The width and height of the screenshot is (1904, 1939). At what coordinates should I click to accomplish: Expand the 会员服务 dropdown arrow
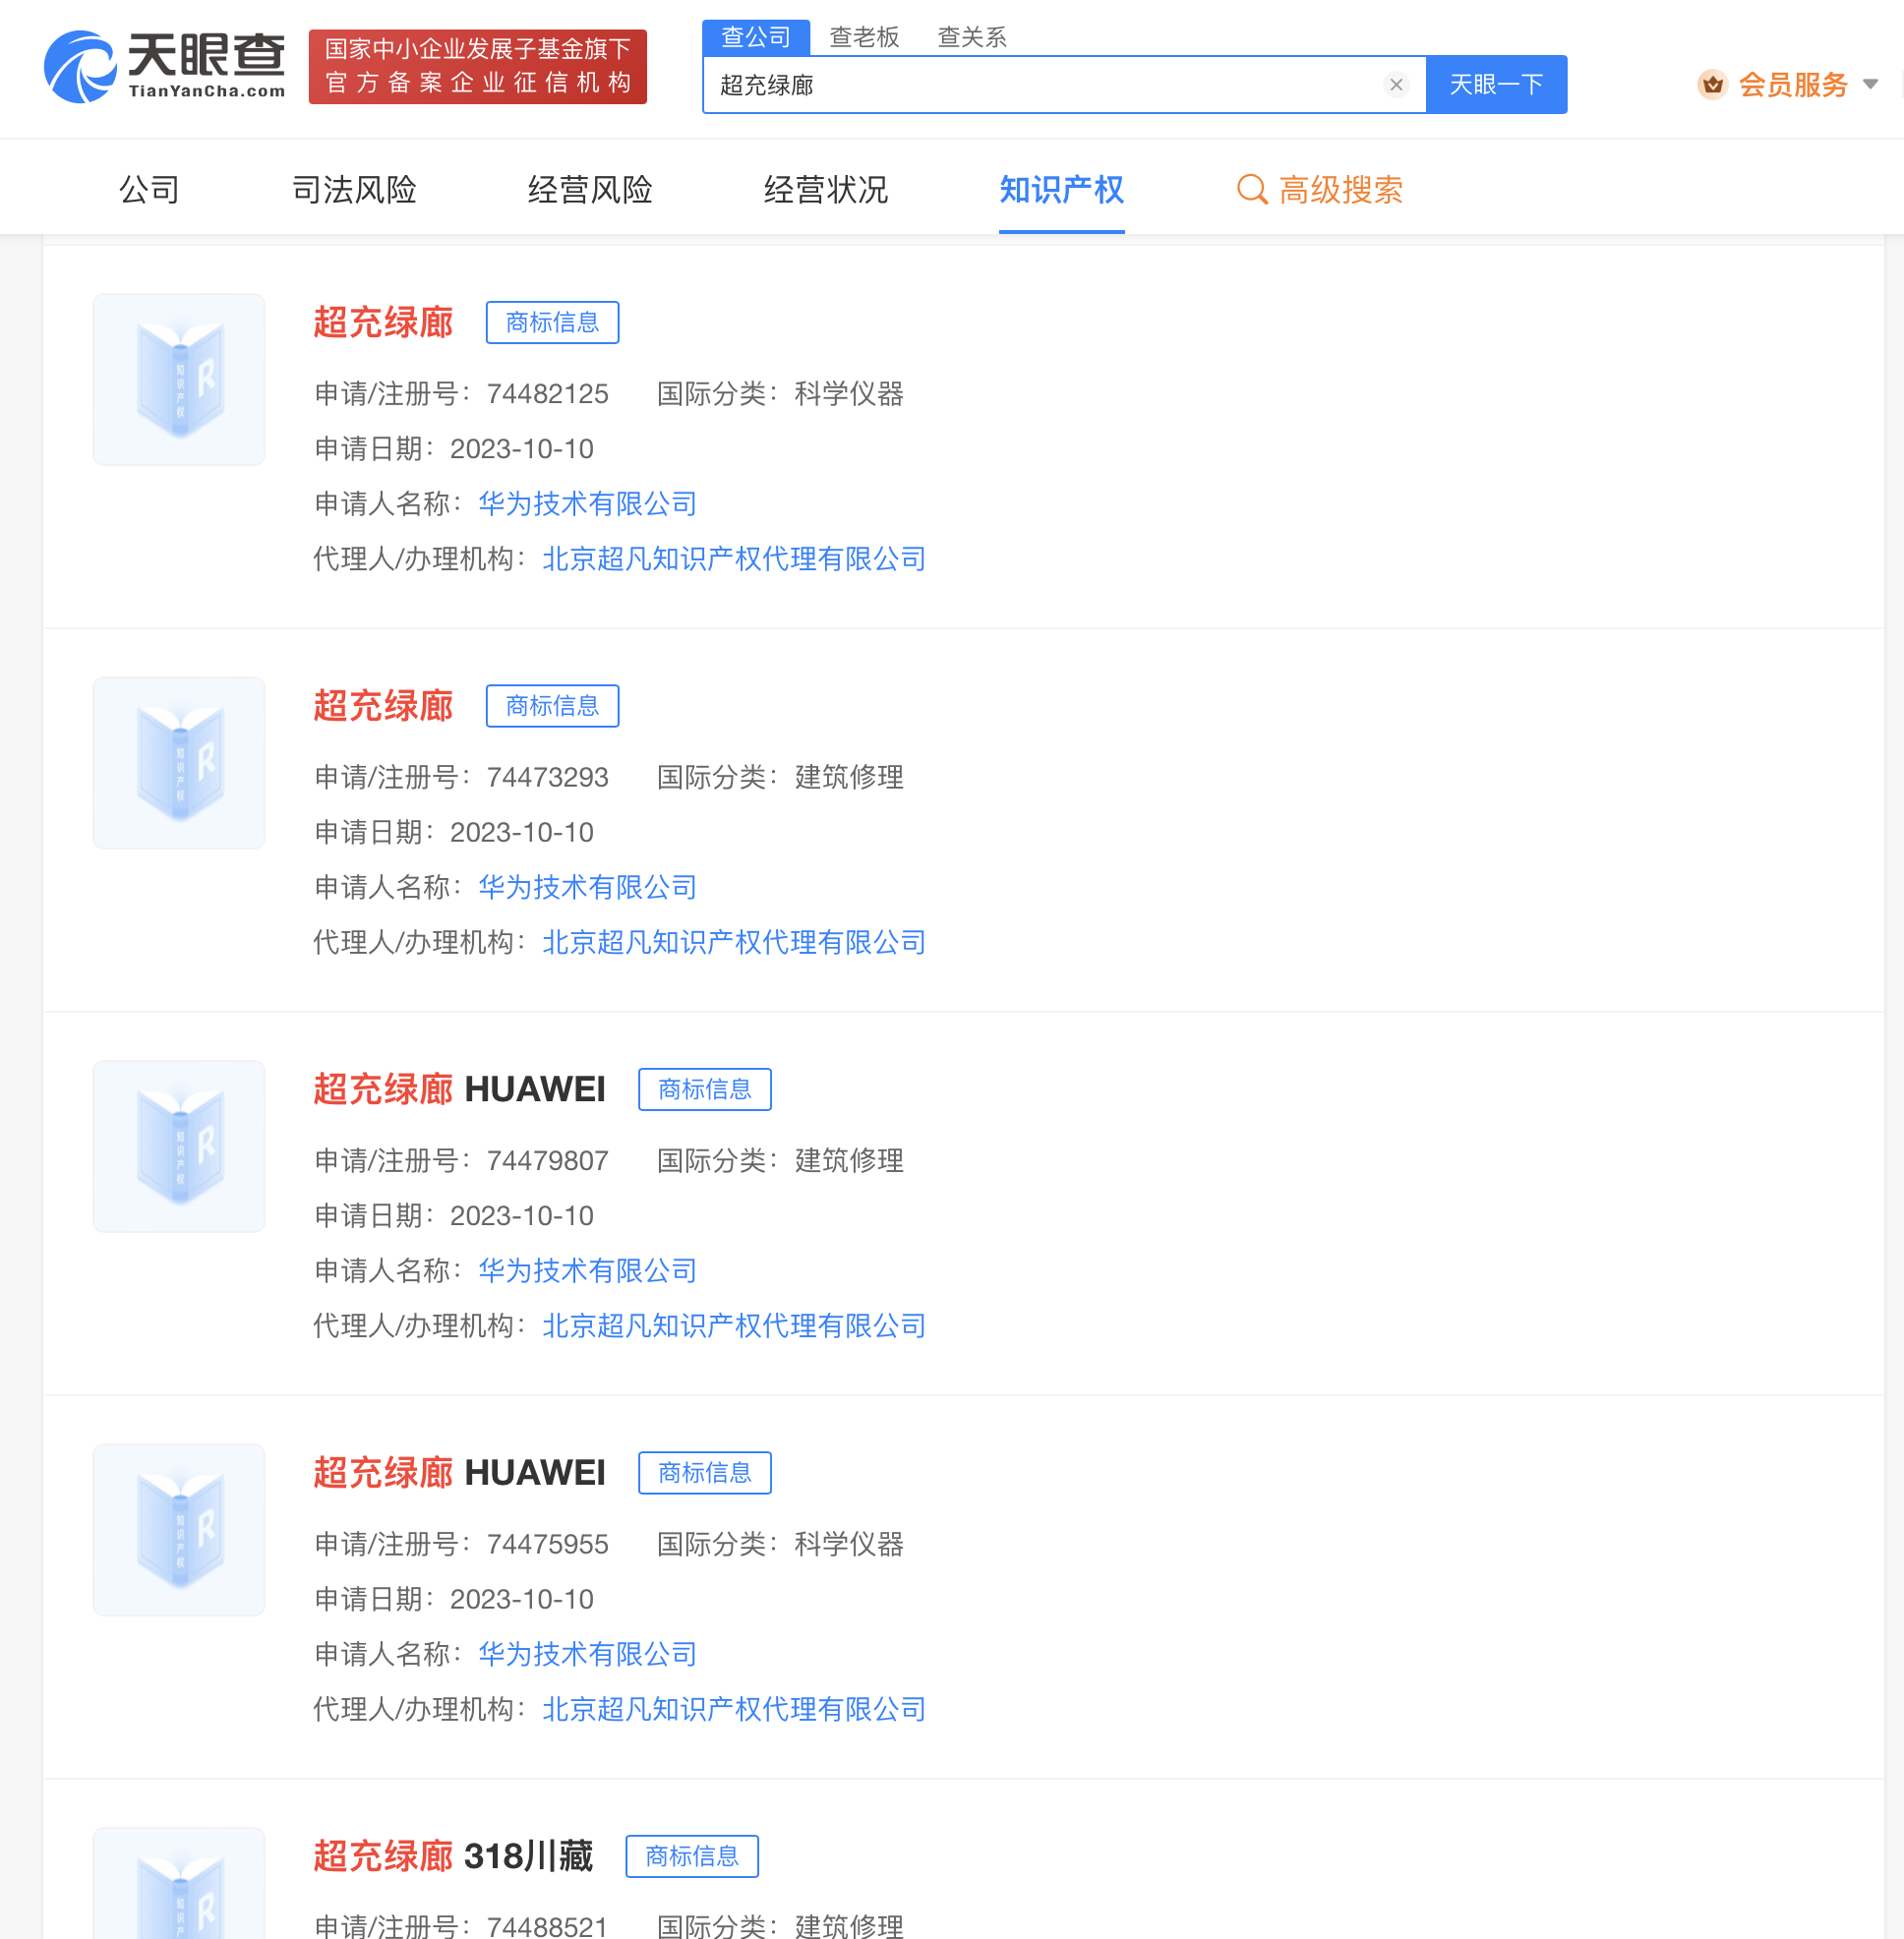click(1870, 85)
